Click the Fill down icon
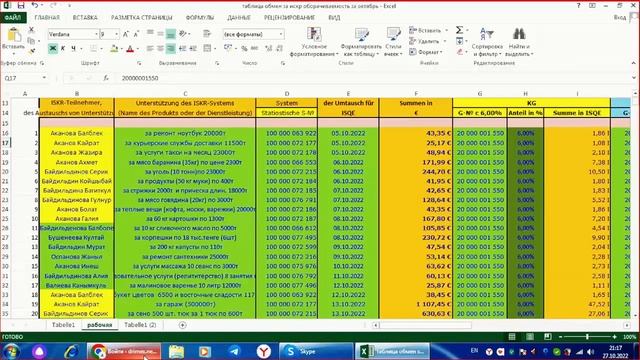The image size is (640, 360). click(x=460, y=41)
